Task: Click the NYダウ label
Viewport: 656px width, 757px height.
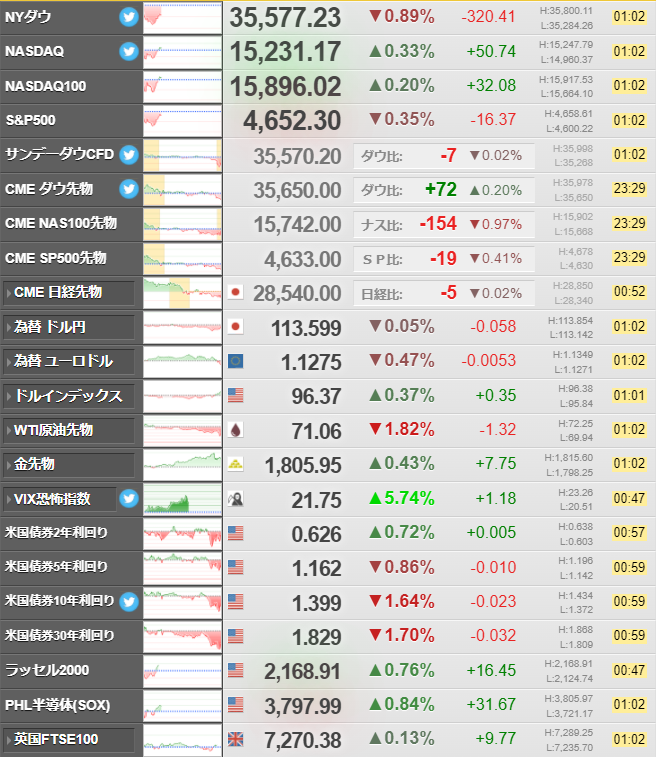Action: coord(28,17)
